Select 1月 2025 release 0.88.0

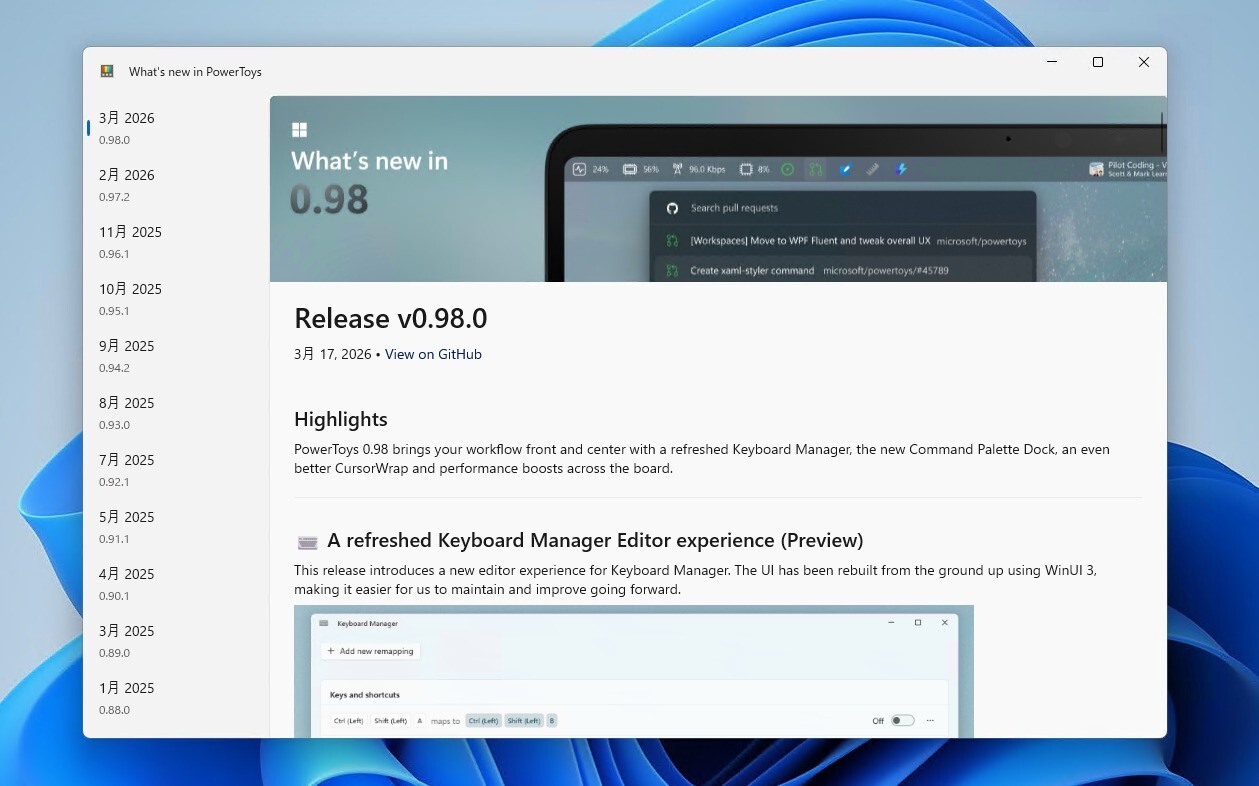[x=176, y=698]
